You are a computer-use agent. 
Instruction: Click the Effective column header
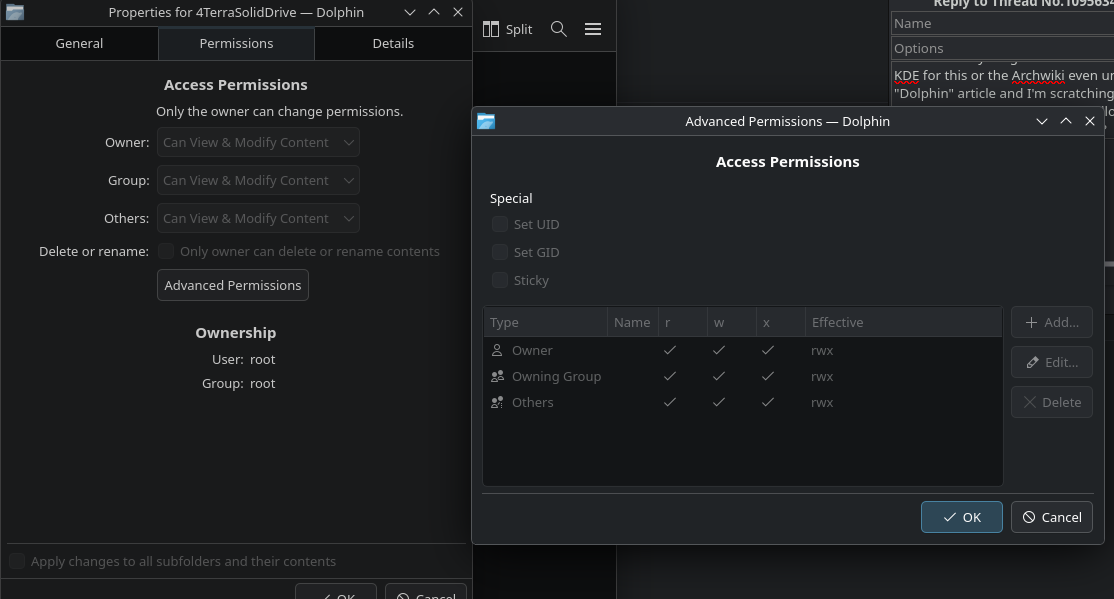tap(903, 323)
